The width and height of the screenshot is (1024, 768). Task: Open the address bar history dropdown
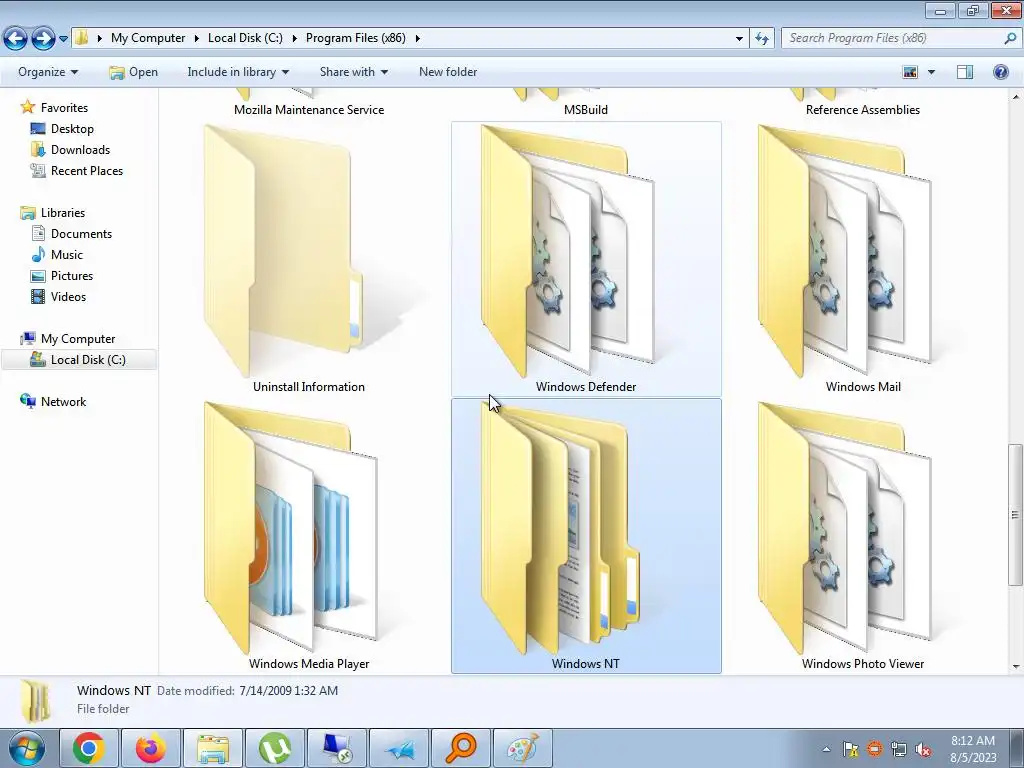coord(739,38)
